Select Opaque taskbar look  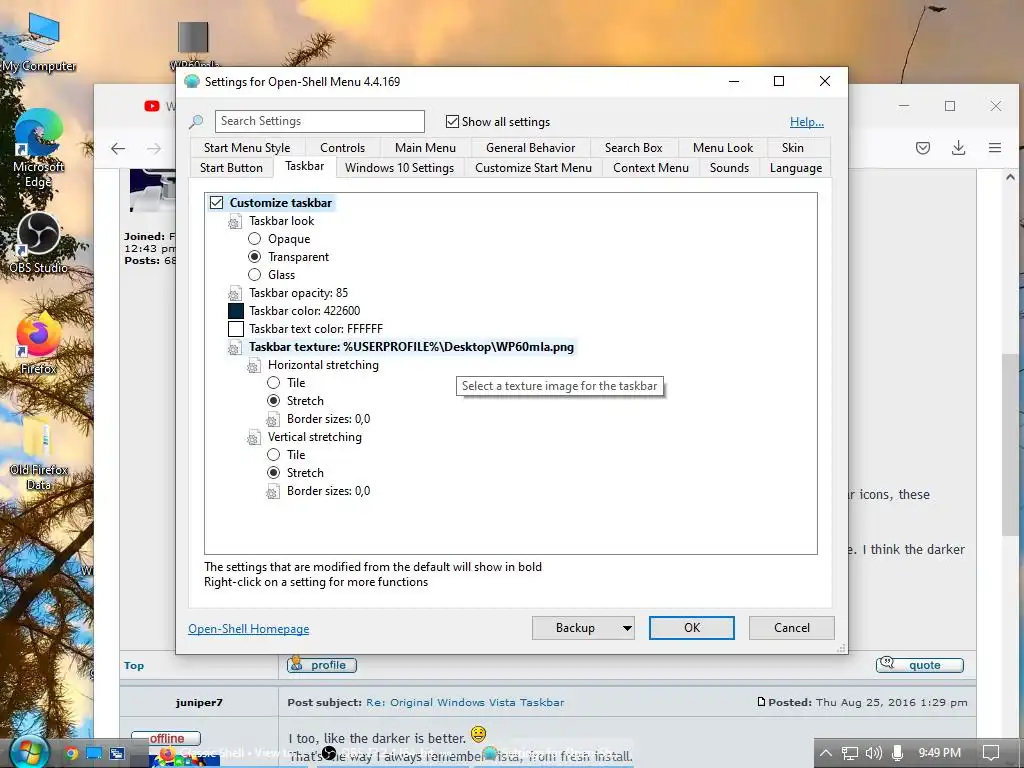pos(255,239)
